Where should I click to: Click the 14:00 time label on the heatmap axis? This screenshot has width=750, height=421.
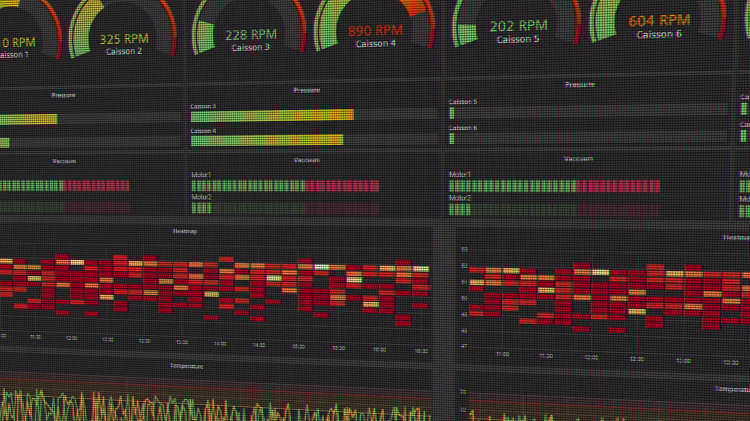pyautogui.click(x=220, y=343)
